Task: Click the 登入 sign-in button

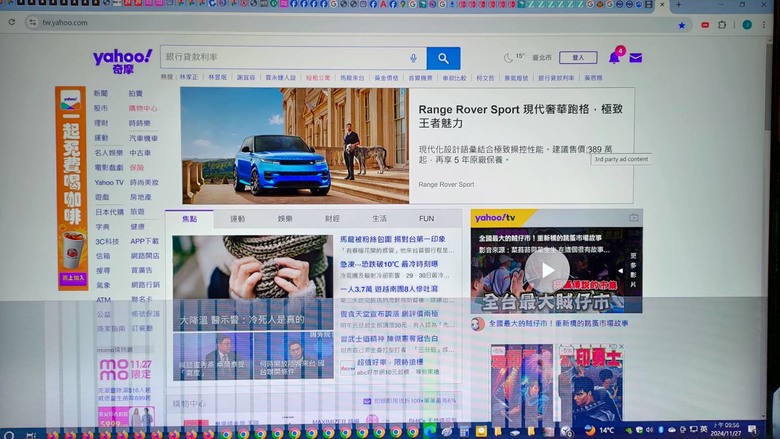Action: click(578, 58)
